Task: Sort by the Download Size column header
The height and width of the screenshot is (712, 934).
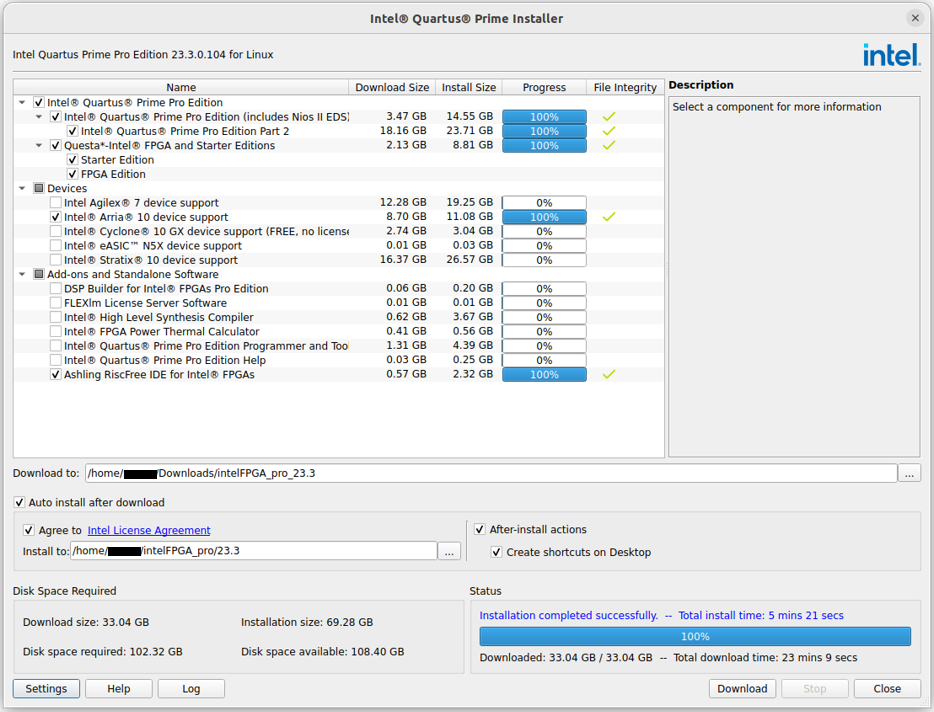Action: (x=392, y=88)
